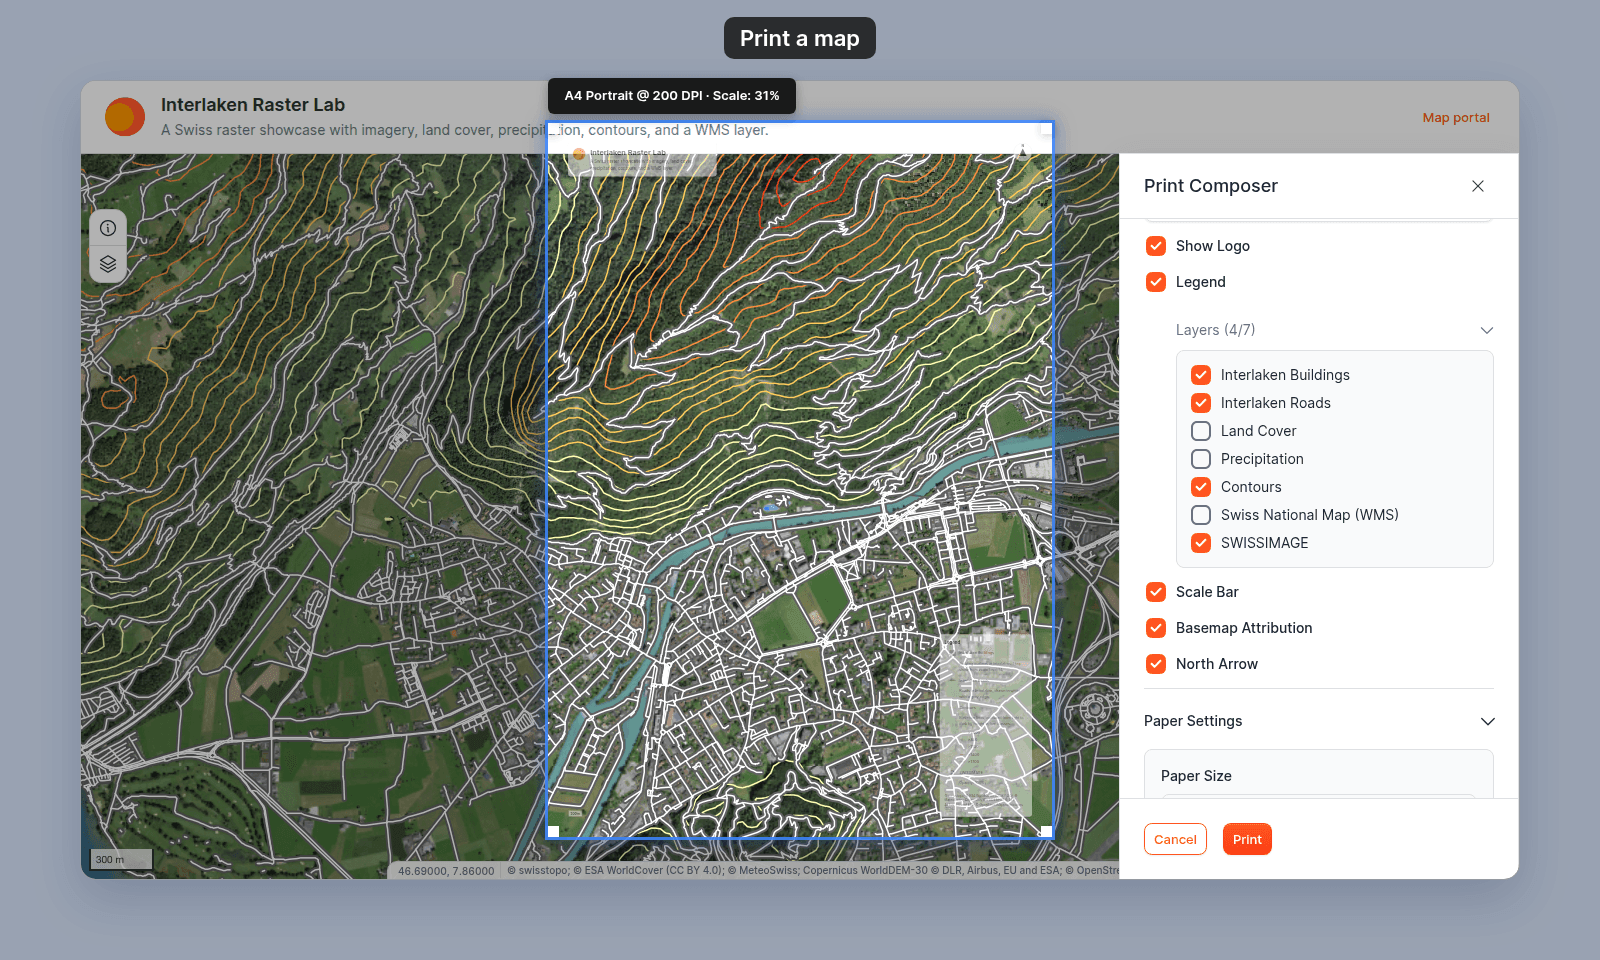Open the Map portal link
1600x960 pixels.
(x=1456, y=117)
